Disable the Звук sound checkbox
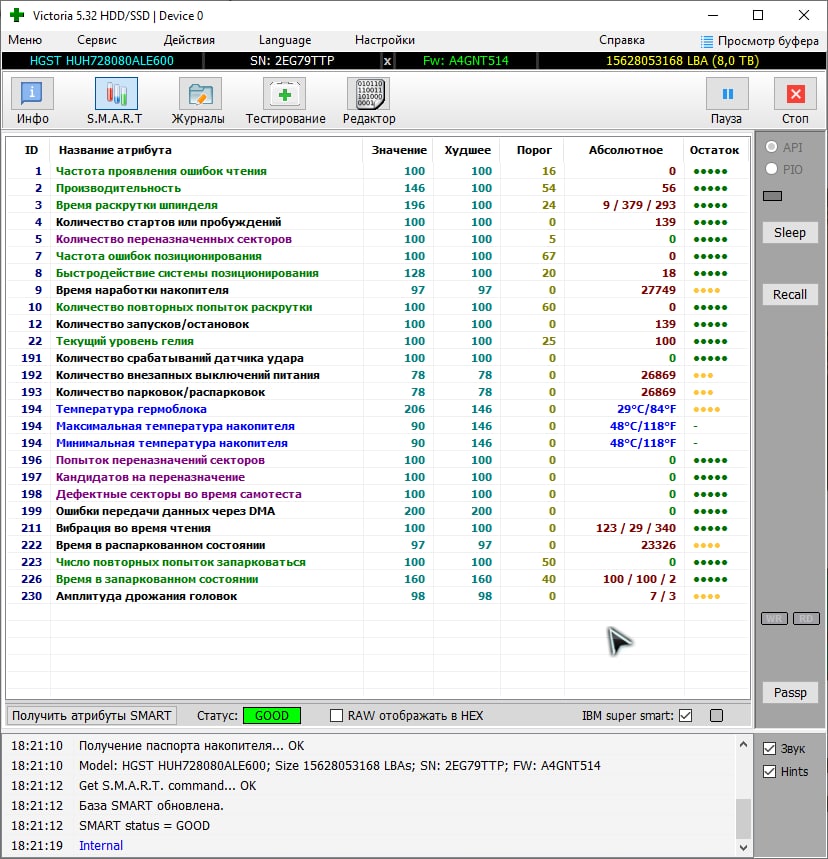The height and width of the screenshot is (859, 828). pyautogui.click(x=769, y=749)
